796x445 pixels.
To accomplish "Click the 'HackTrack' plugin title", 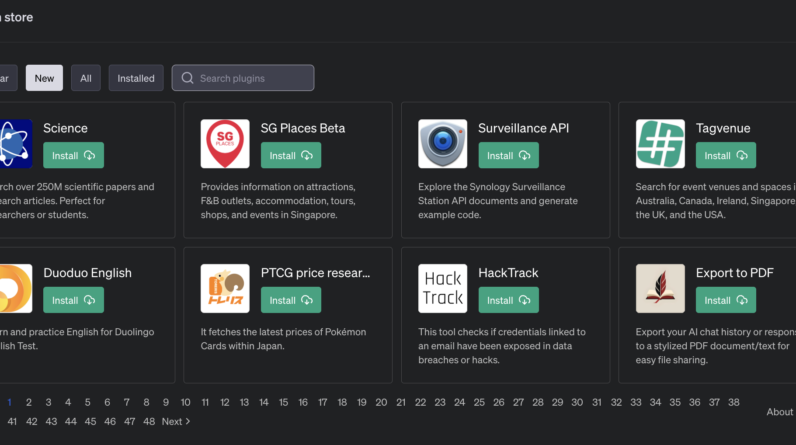I will pyautogui.click(x=508, y=273).
